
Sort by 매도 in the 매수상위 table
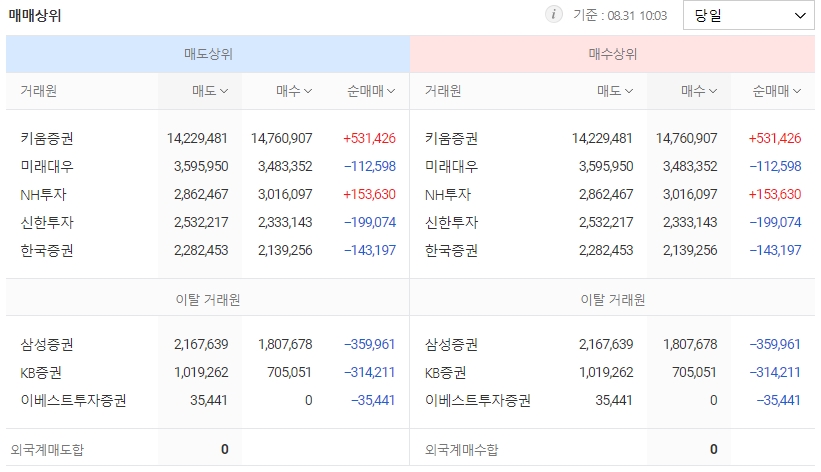point(615,91)
